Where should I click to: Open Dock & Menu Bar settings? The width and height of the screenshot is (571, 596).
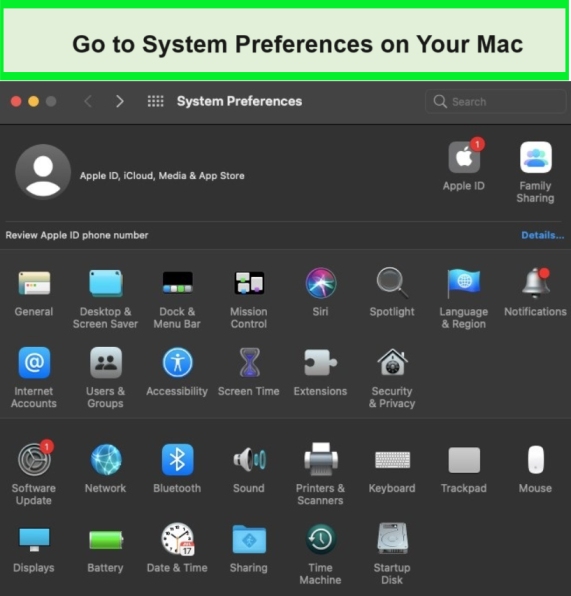(x=178, y=283)
